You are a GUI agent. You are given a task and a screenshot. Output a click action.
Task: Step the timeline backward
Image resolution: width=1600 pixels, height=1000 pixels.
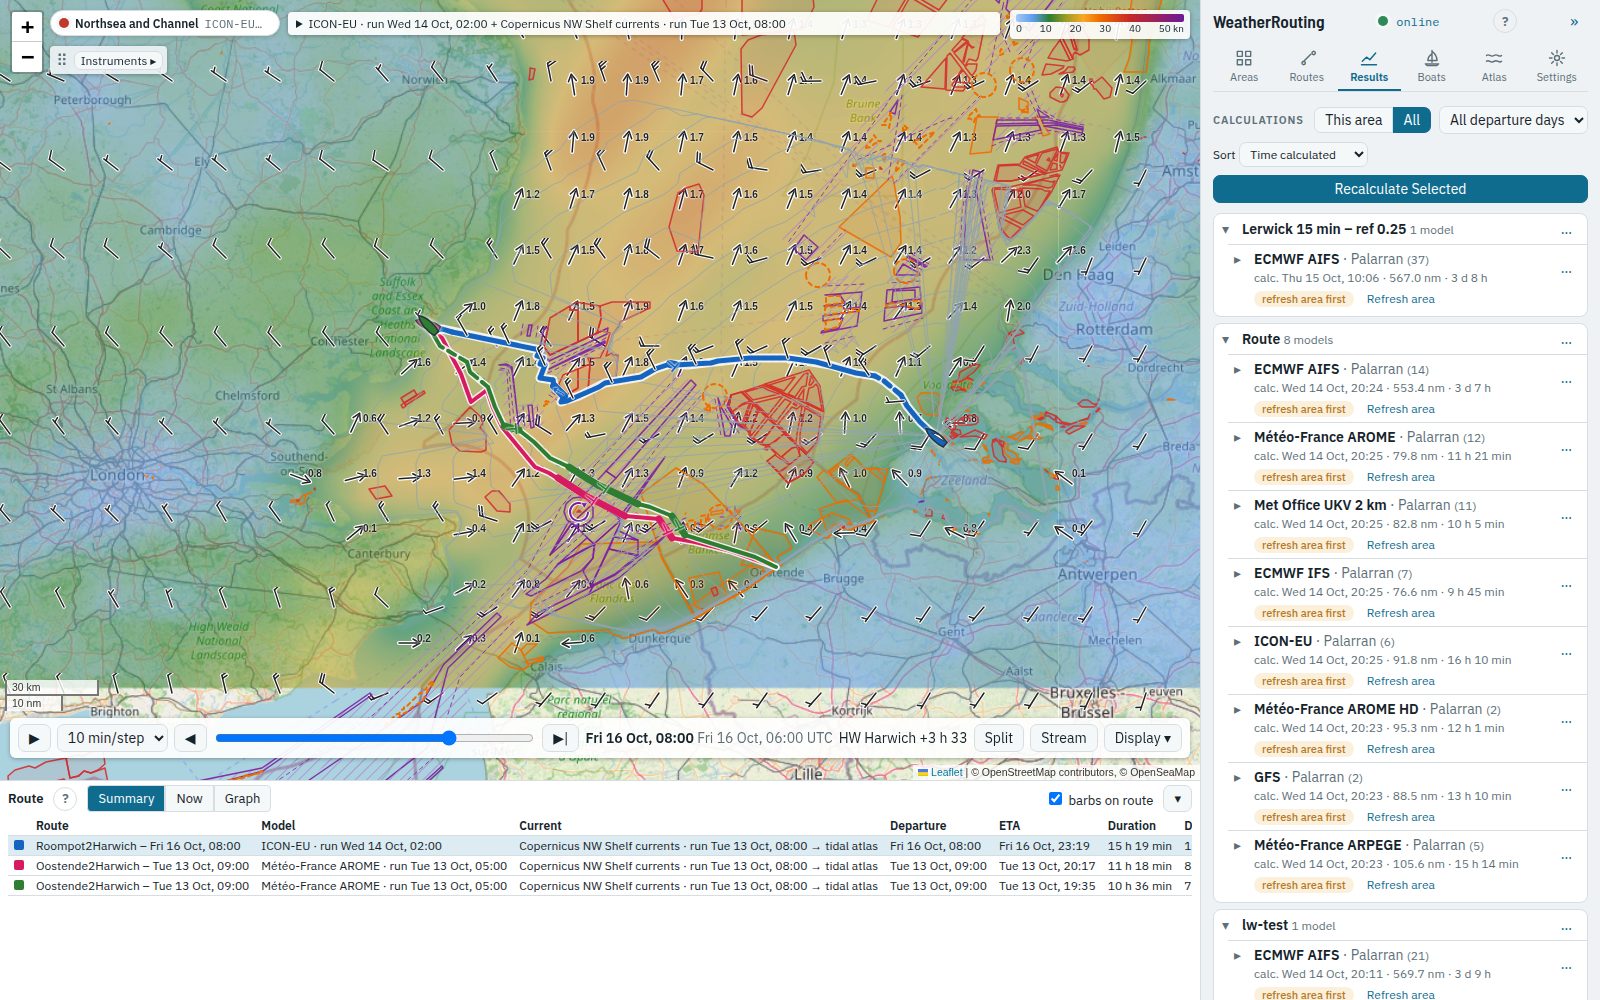[x=190, y=738]
